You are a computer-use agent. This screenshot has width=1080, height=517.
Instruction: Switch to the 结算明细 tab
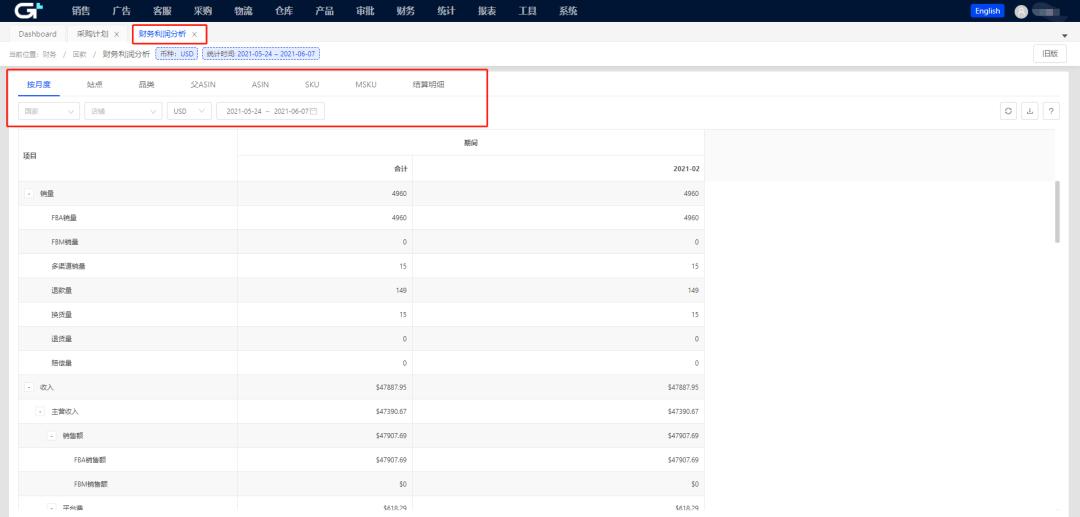pos(429,84)
